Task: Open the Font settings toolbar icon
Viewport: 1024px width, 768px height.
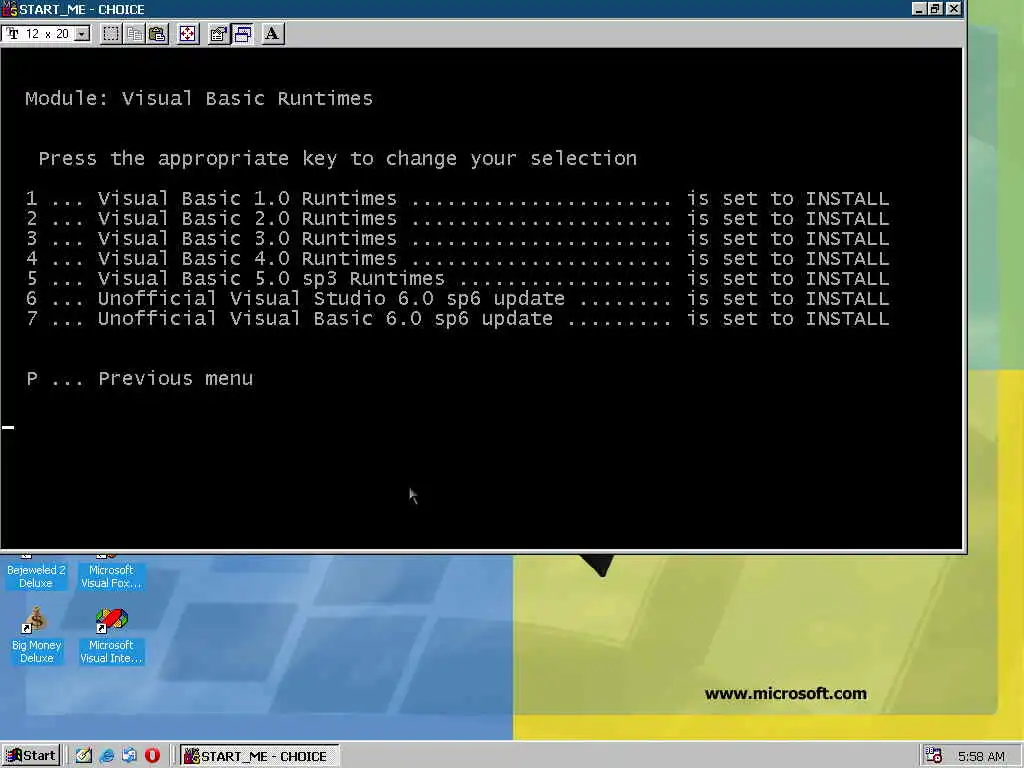Action: pyautogui.click(x=272, y=34)
